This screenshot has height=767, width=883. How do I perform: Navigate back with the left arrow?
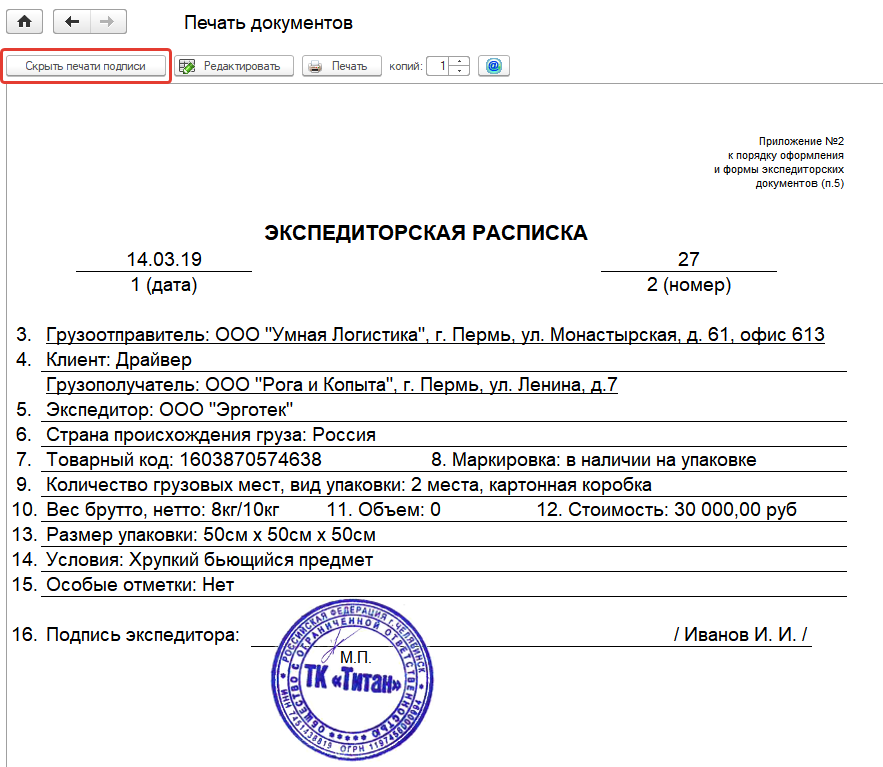point(72,22)
